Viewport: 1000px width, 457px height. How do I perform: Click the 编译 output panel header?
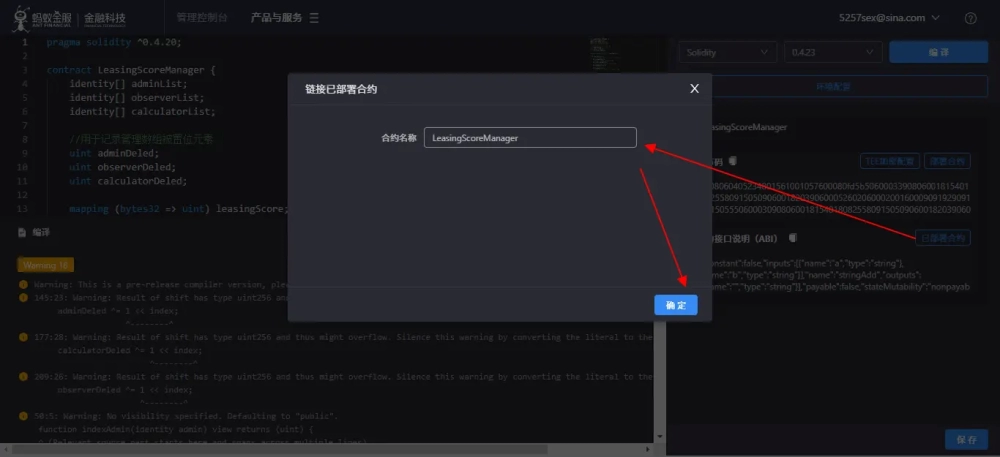click(34, 233)
